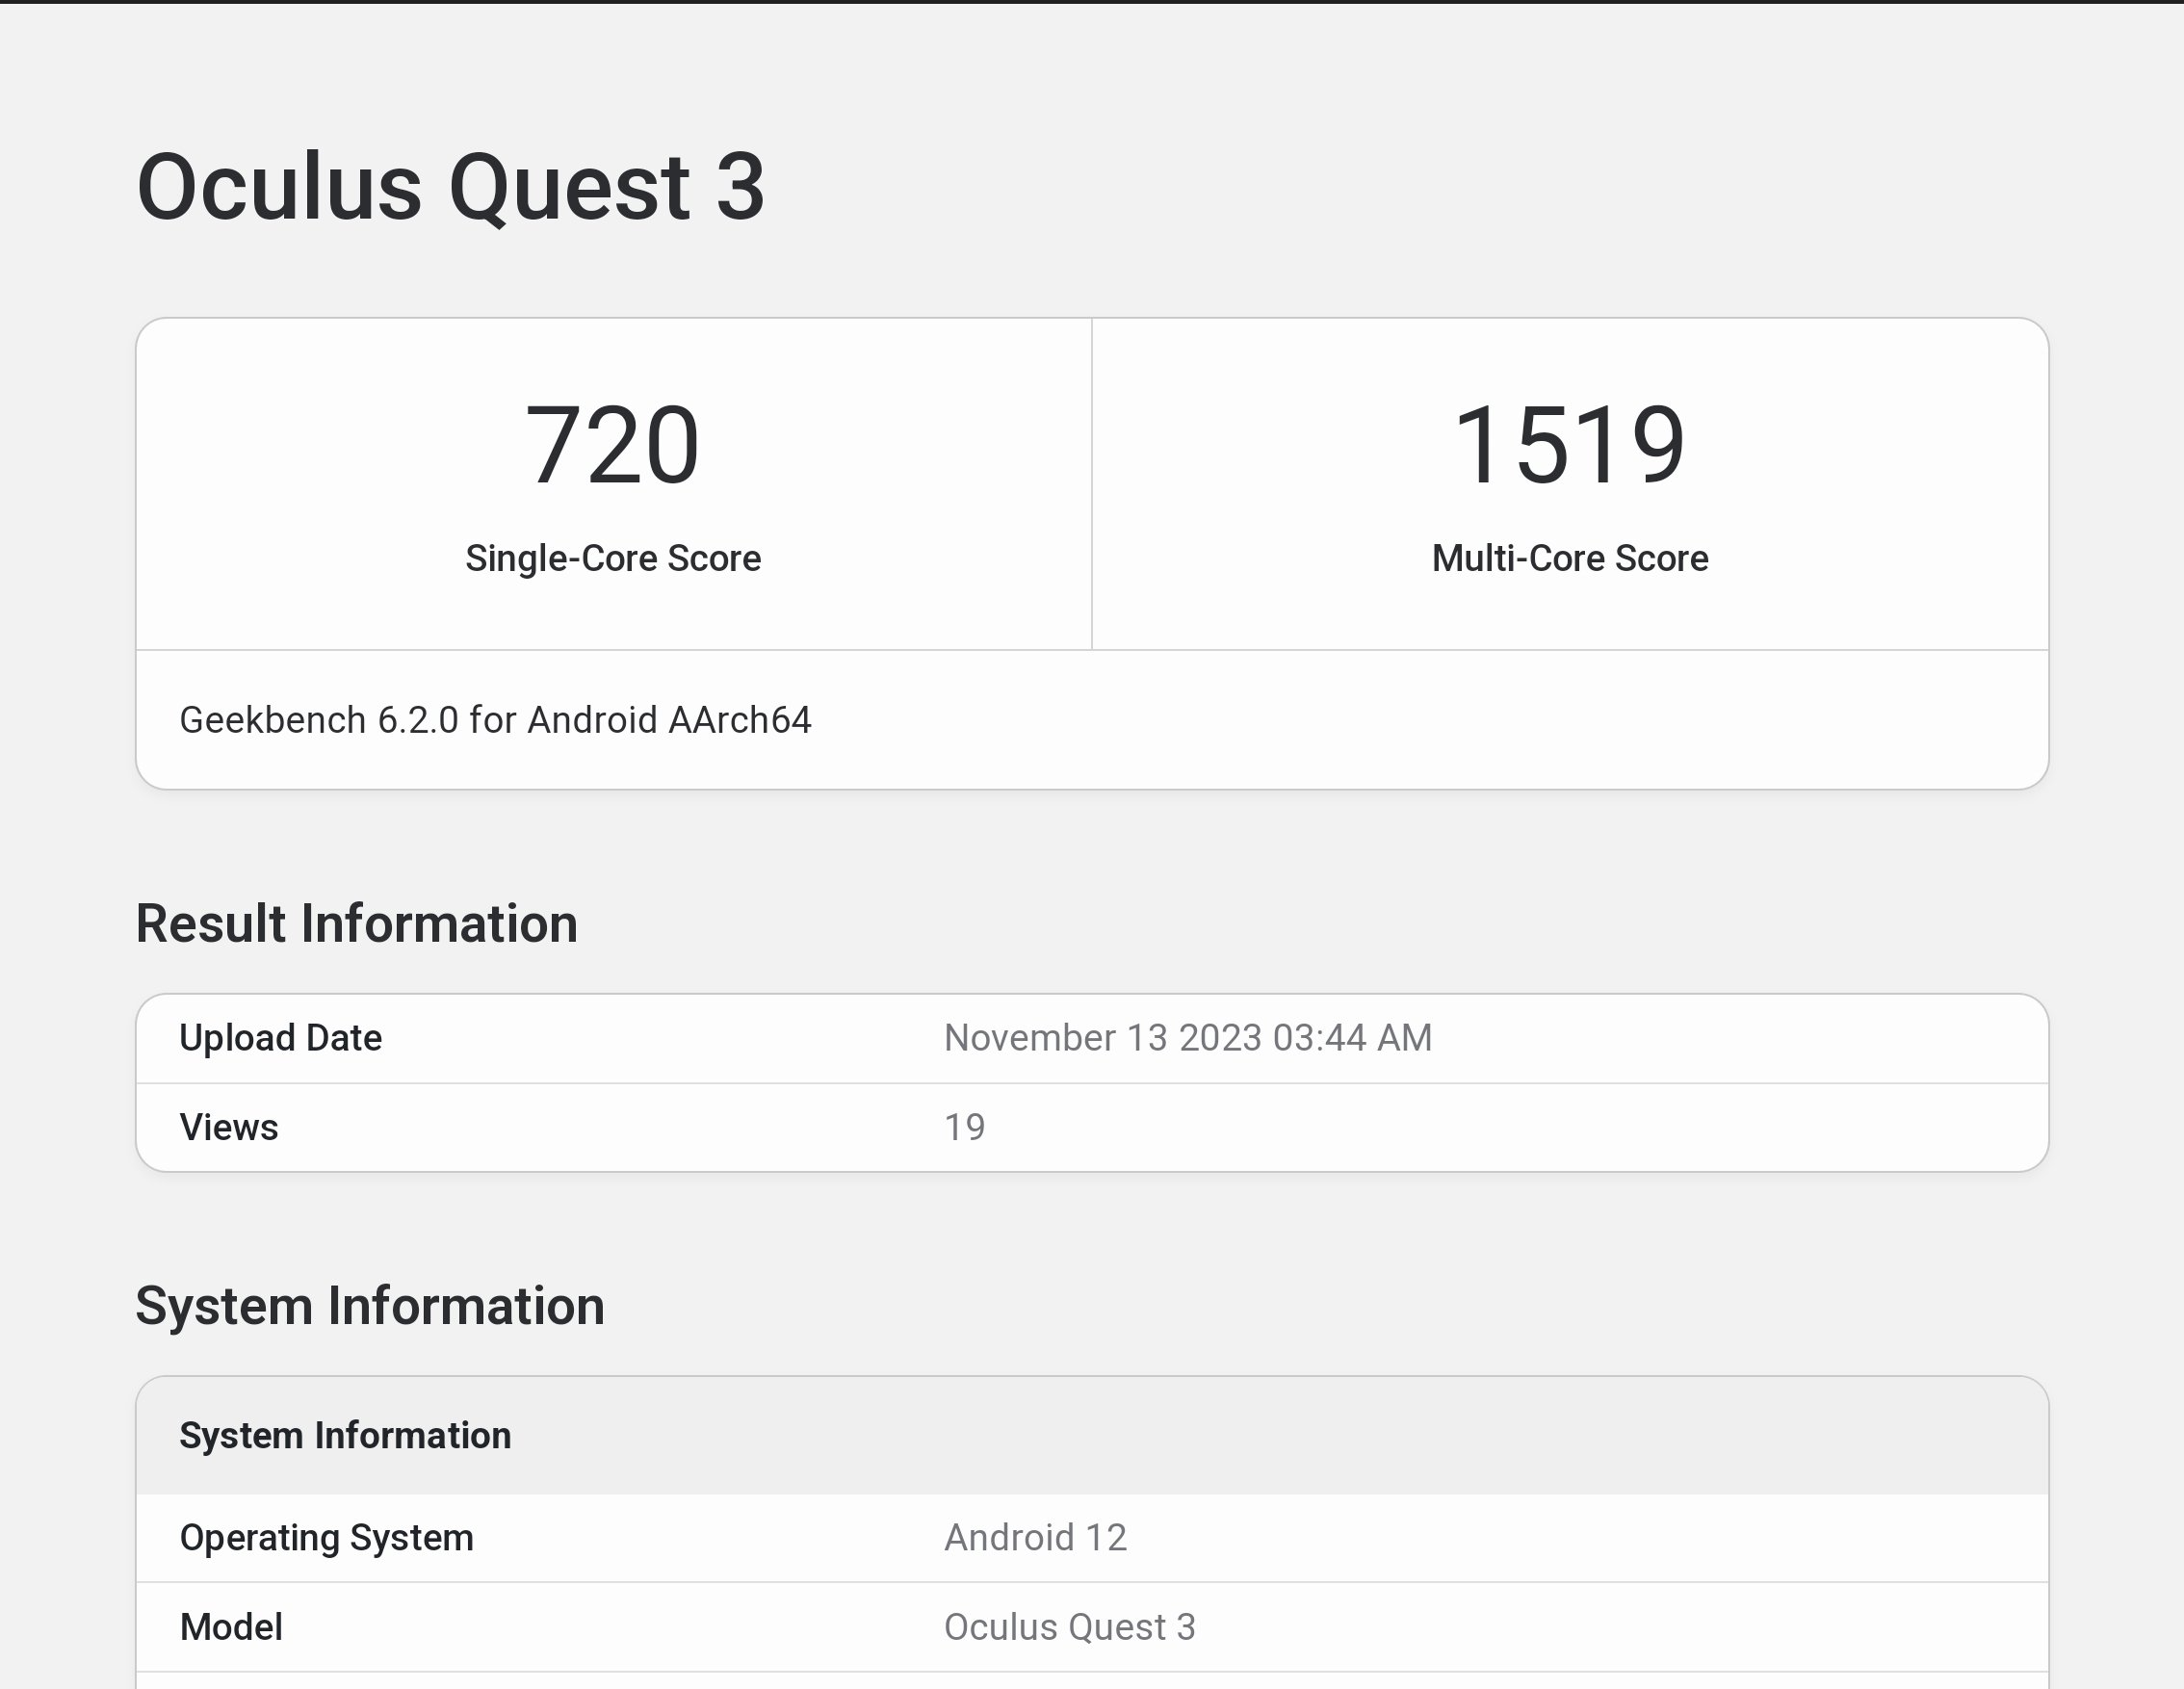Image resolution: width=2184 pixels, height=1689 pixels.
Task: Select the Upload Date row label
Action: tap(280, 1038)
